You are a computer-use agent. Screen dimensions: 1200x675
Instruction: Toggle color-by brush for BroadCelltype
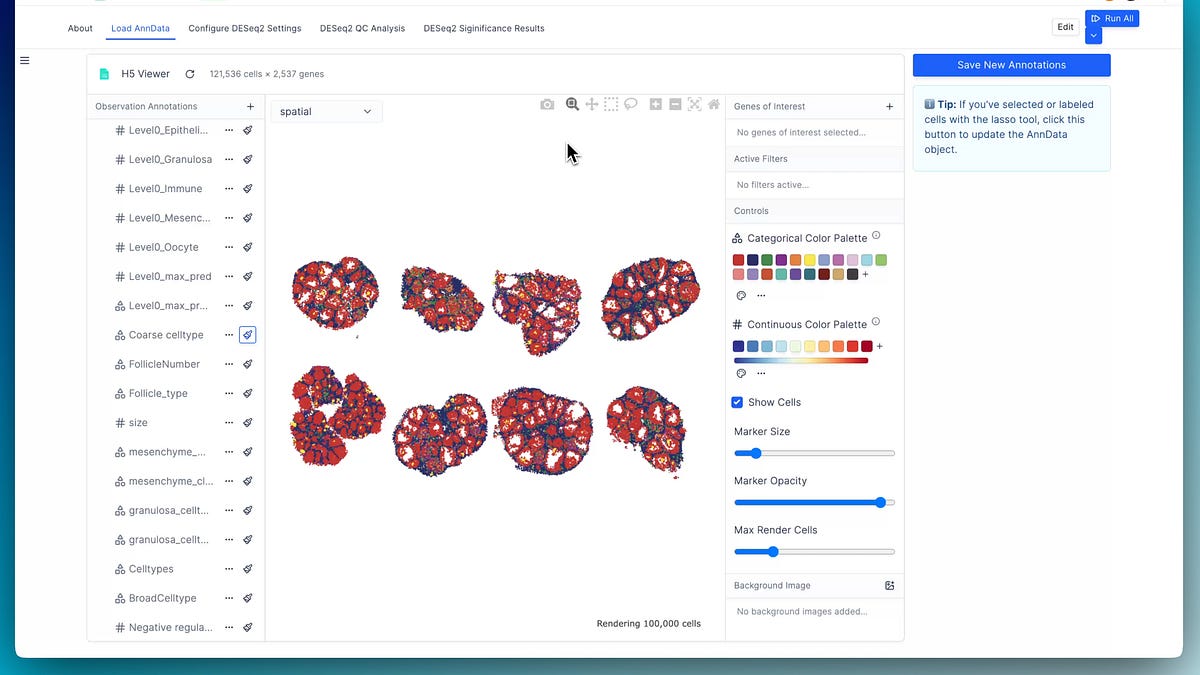(248, 598)
